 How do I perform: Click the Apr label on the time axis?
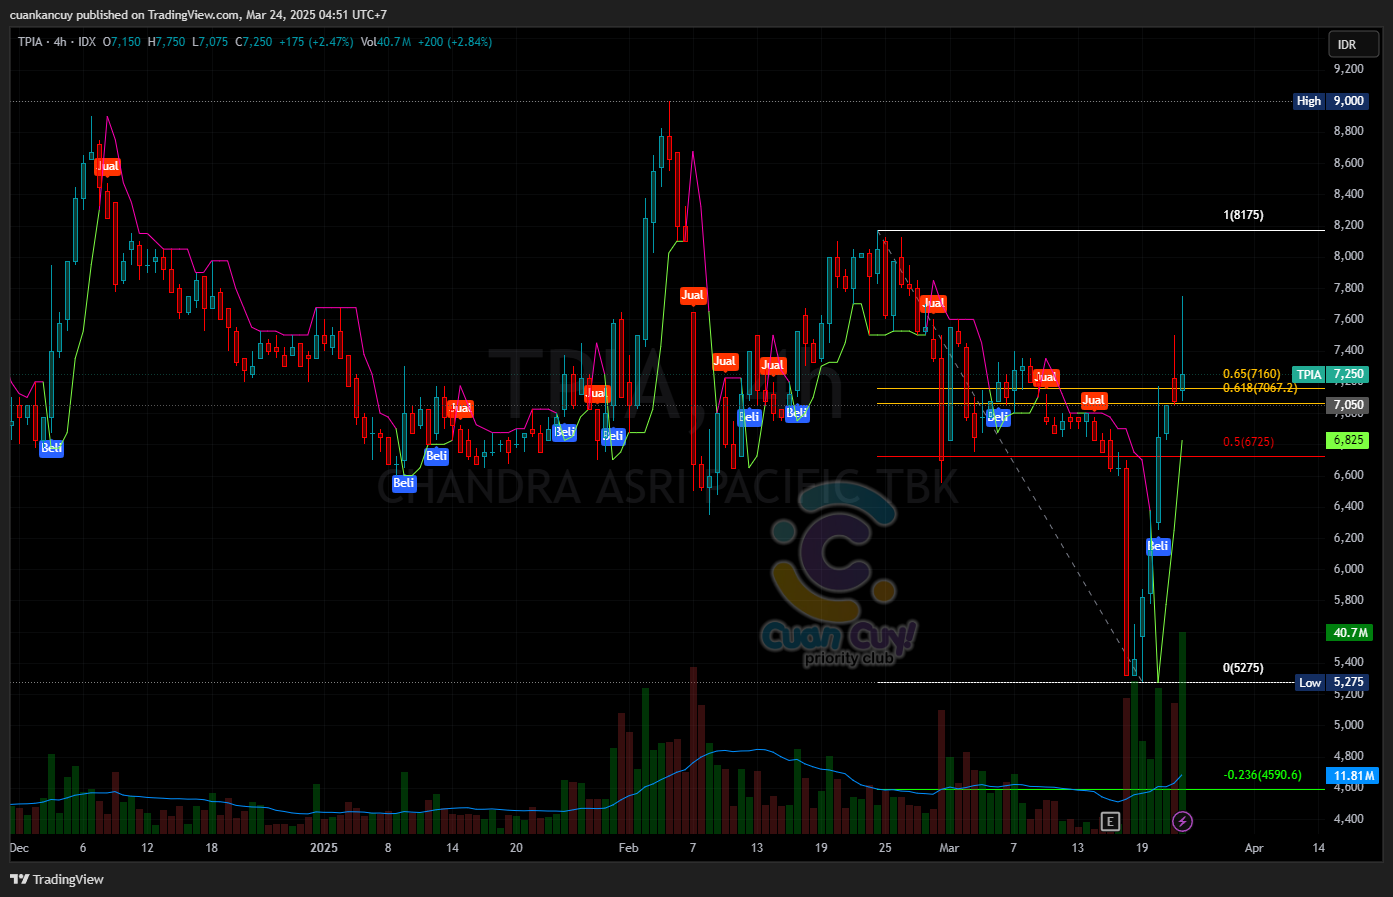[x=1254, y=848]
